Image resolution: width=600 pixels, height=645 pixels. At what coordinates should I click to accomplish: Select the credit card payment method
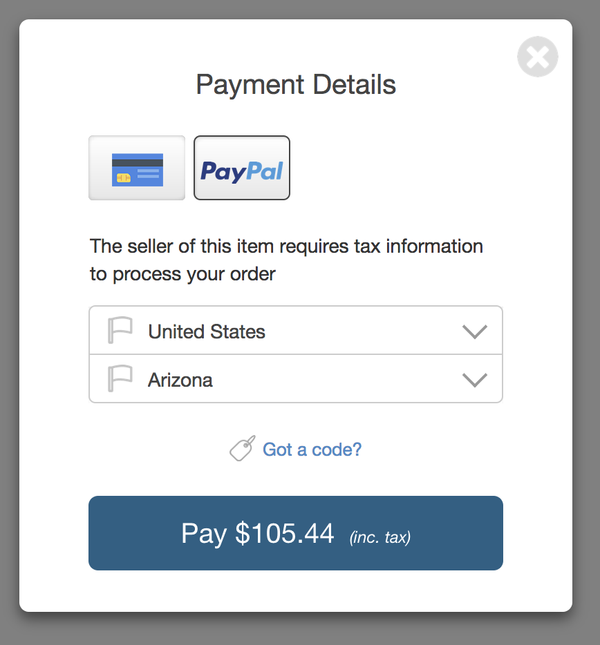coord(137,168)
